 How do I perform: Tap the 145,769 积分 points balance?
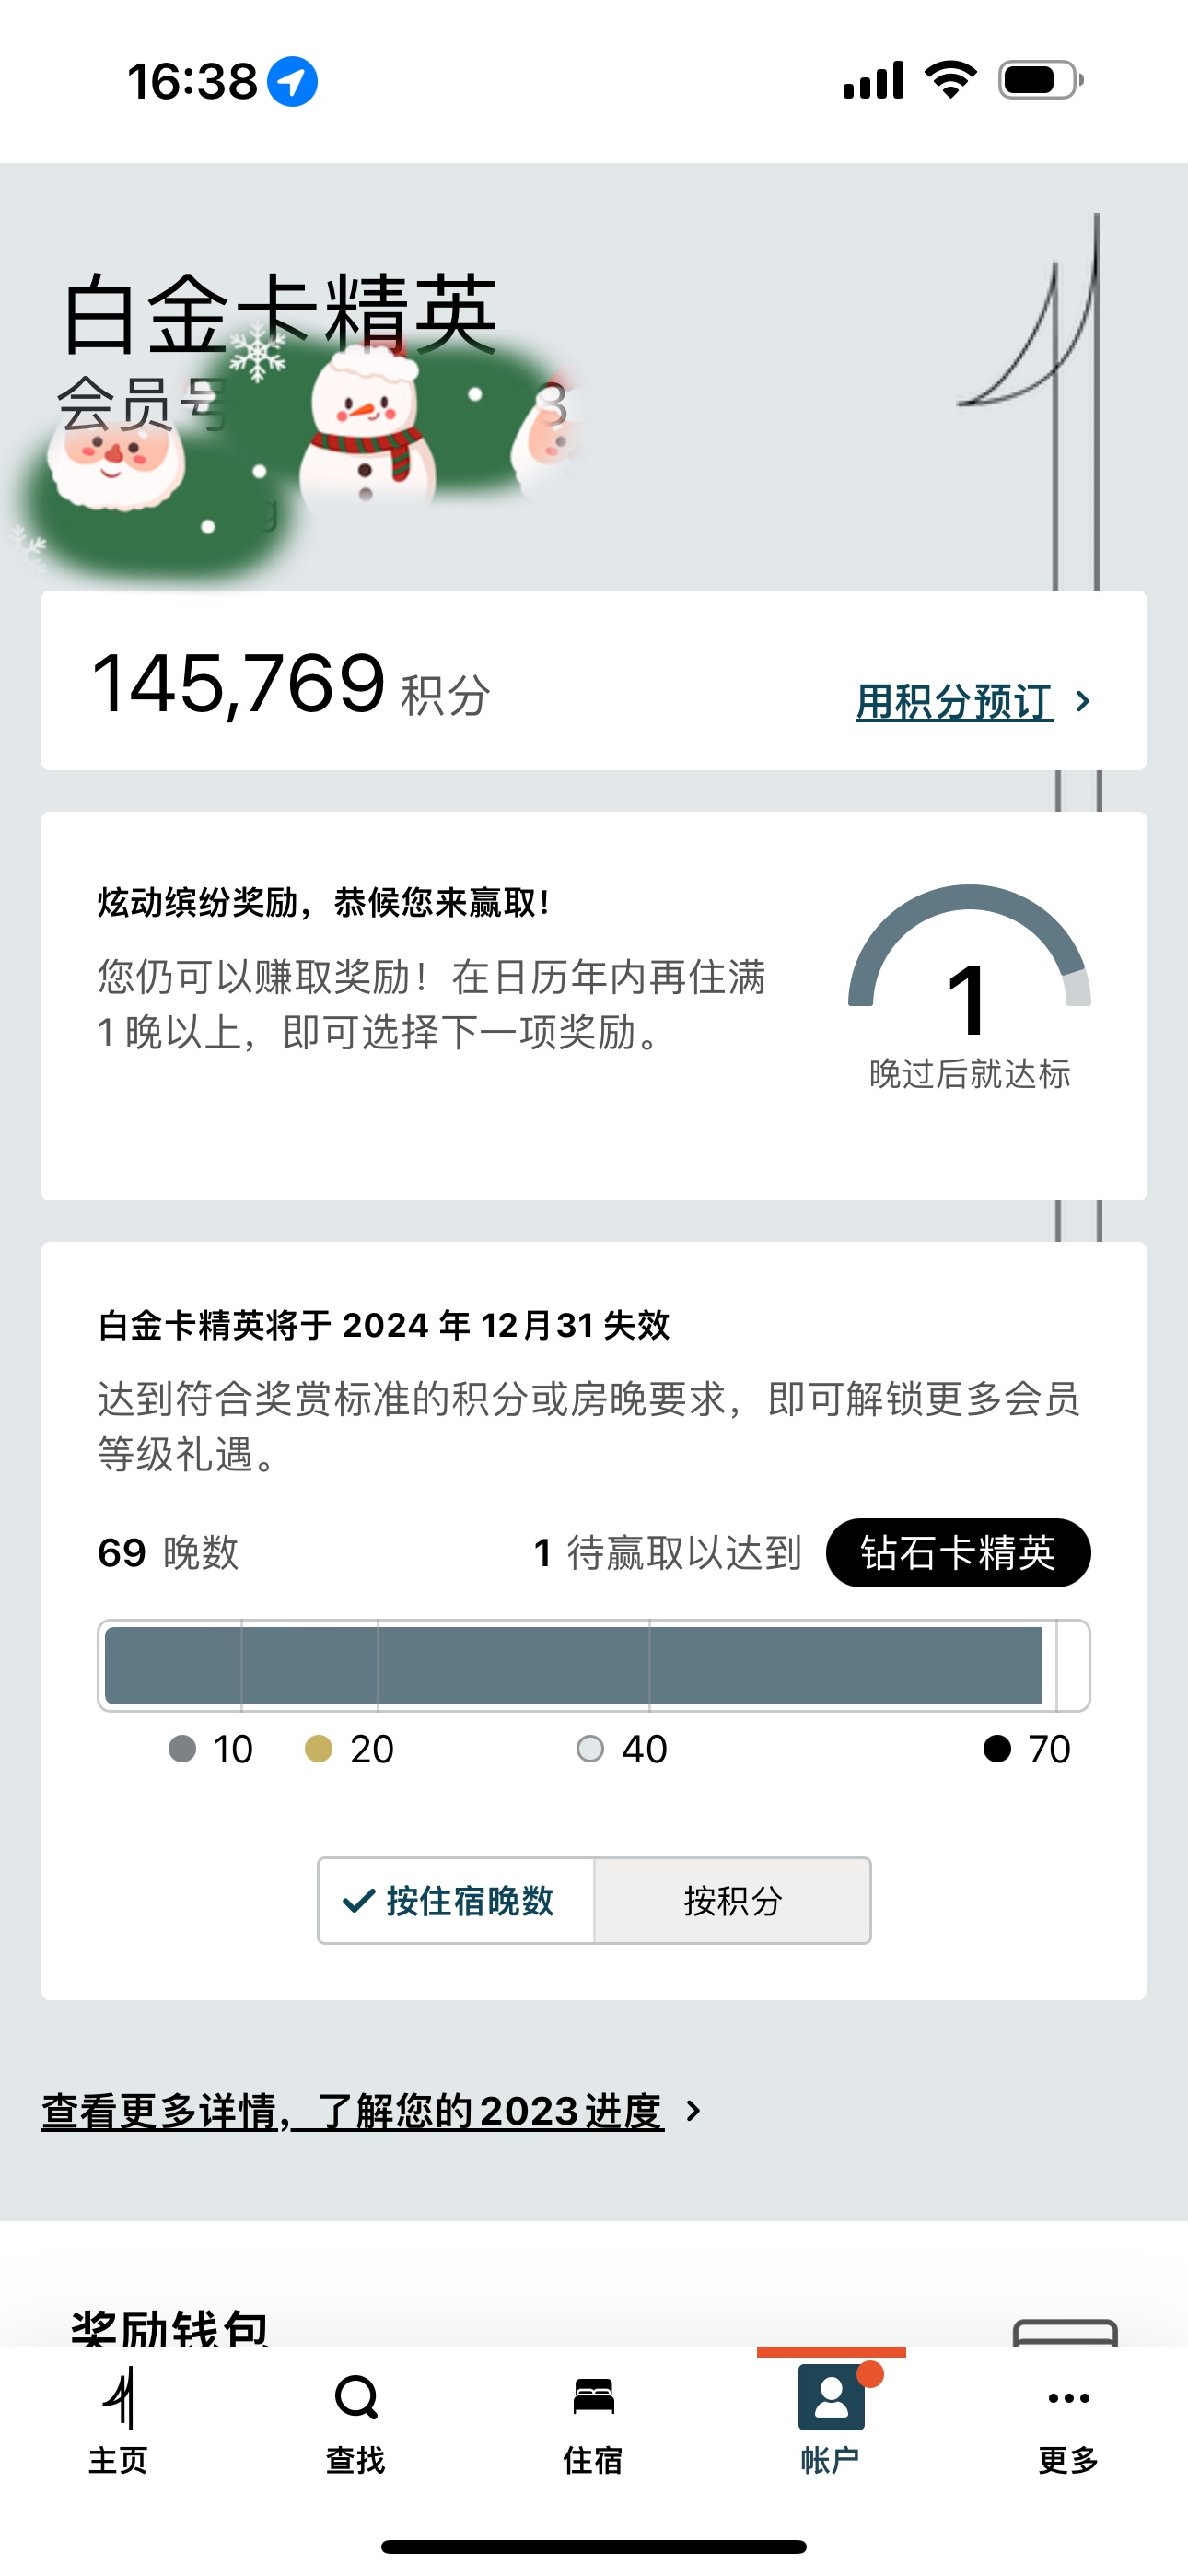290,684
